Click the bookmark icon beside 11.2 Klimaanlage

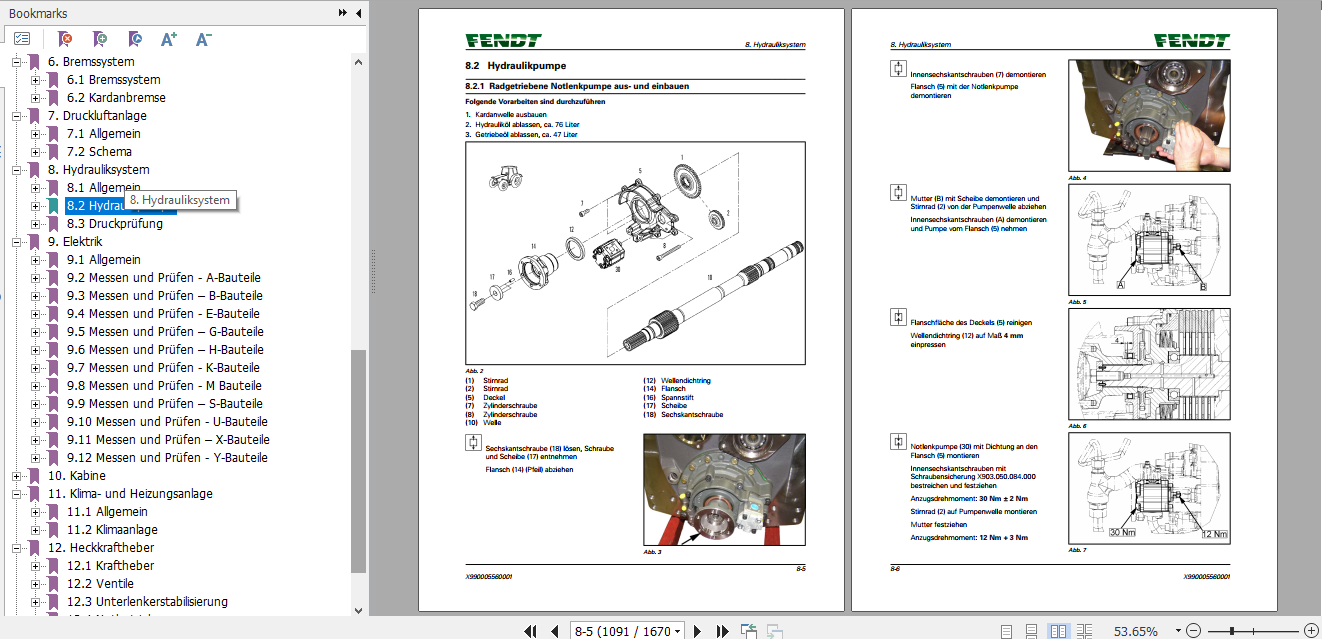tap(53, 530)
